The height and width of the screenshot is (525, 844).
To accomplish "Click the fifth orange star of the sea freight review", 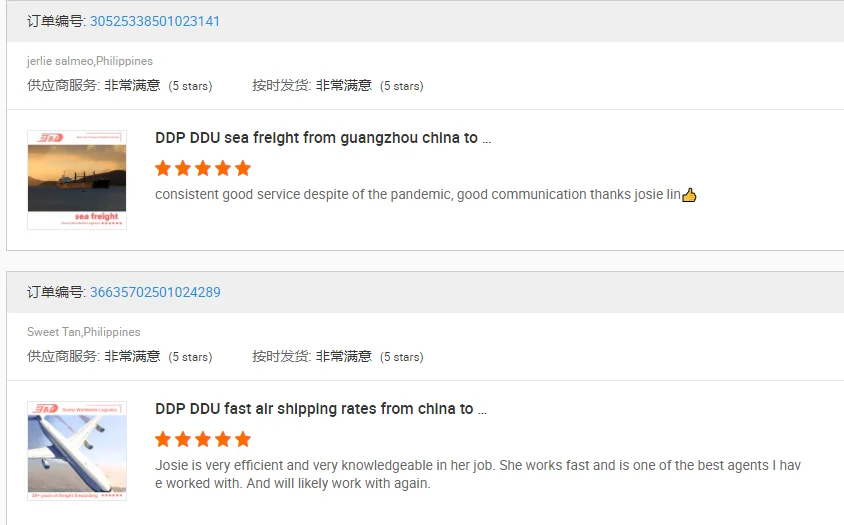I will pos(243,168).
